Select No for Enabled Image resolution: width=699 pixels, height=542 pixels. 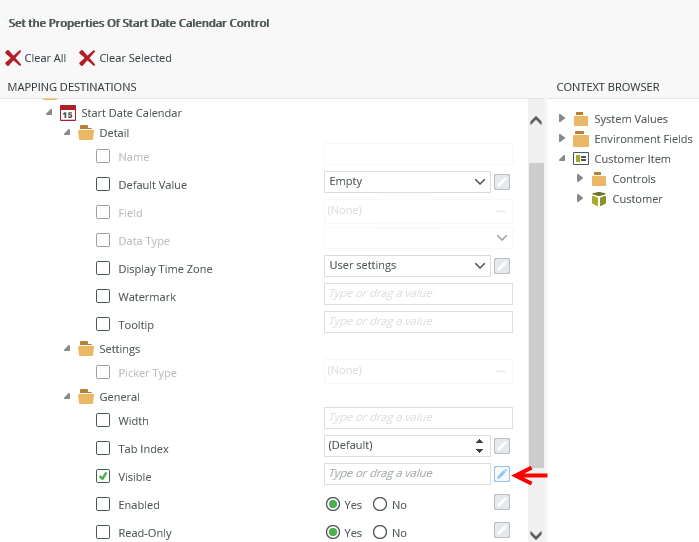click(380, 505)
